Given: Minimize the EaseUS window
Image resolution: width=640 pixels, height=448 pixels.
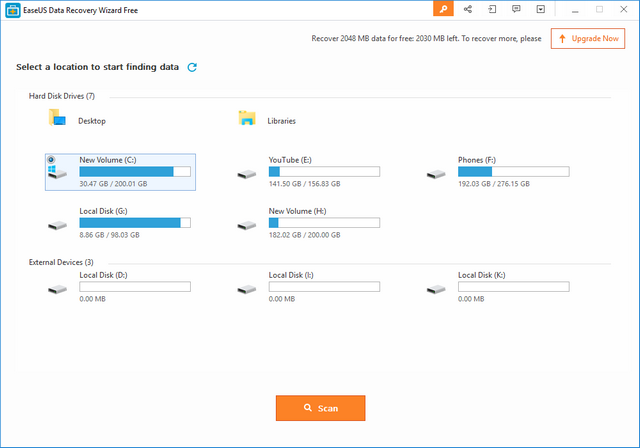Looking at the screenshot, I should [575, 10].
